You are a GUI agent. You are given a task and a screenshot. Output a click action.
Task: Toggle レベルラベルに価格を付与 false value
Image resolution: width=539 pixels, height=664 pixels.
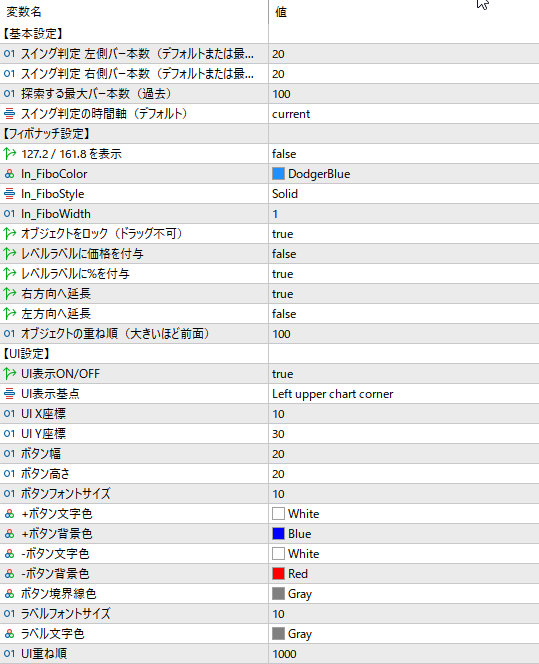(404, 254)
